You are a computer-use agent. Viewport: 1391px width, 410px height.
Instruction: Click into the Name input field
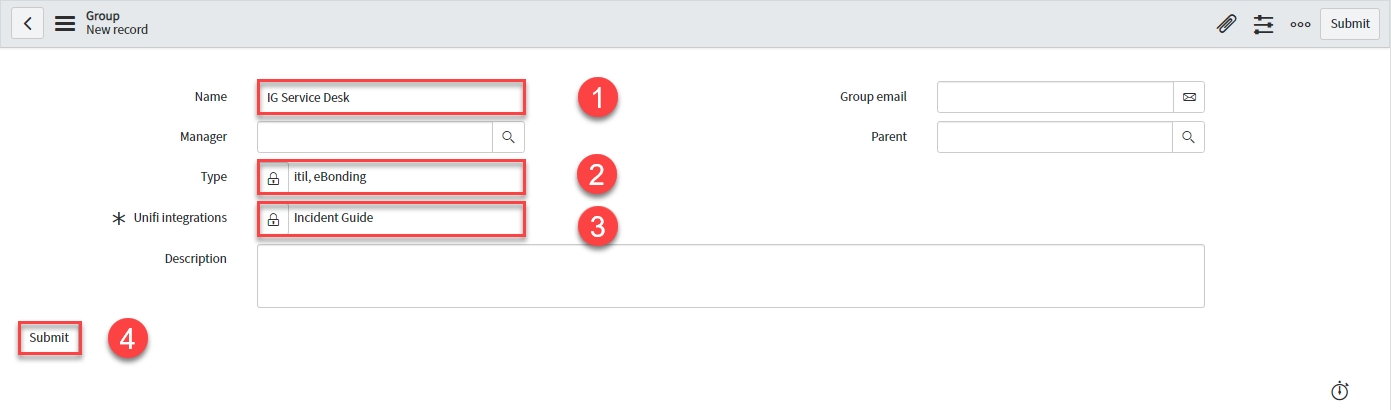390,97
